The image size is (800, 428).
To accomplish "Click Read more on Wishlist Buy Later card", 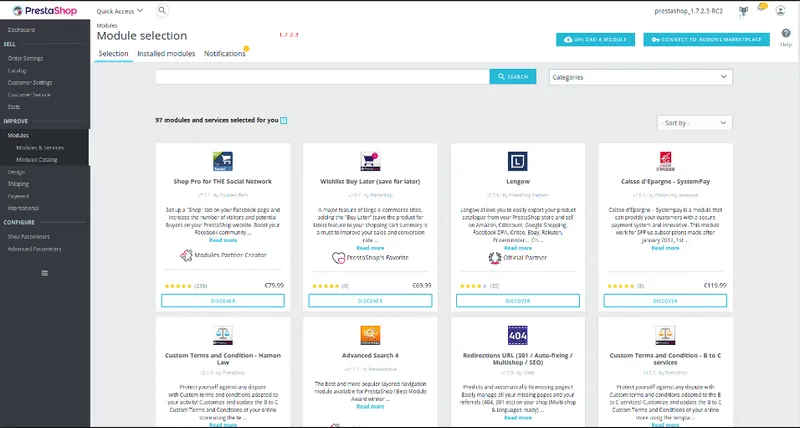I will 370,248.
